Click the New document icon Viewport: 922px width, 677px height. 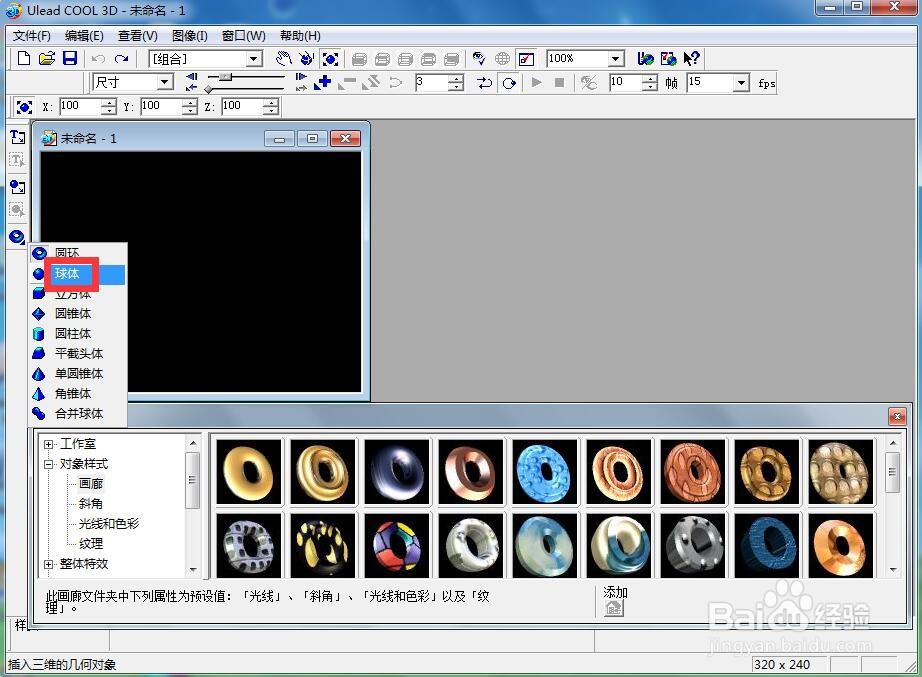[24, 58]
